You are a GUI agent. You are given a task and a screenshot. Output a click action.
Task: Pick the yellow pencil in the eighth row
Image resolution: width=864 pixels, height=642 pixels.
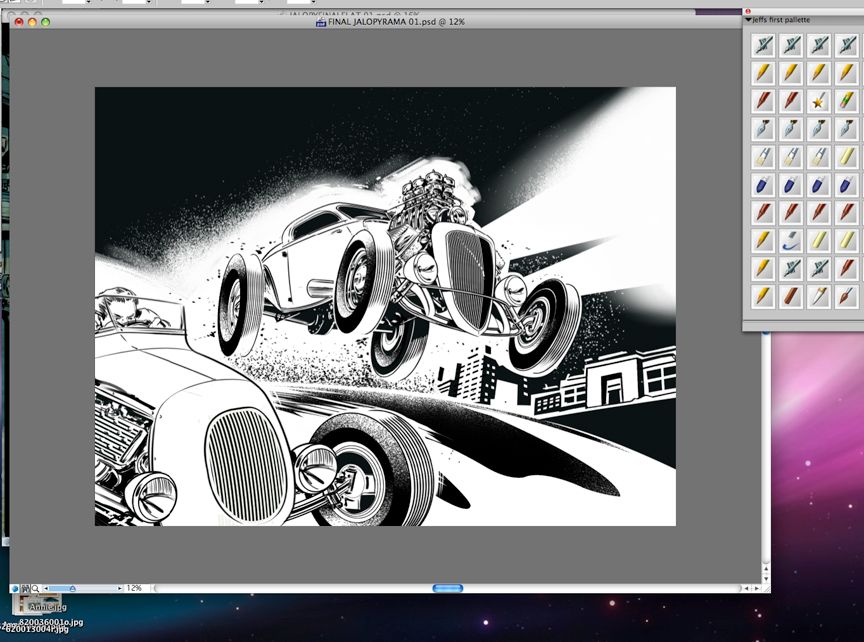click(763, 241)
